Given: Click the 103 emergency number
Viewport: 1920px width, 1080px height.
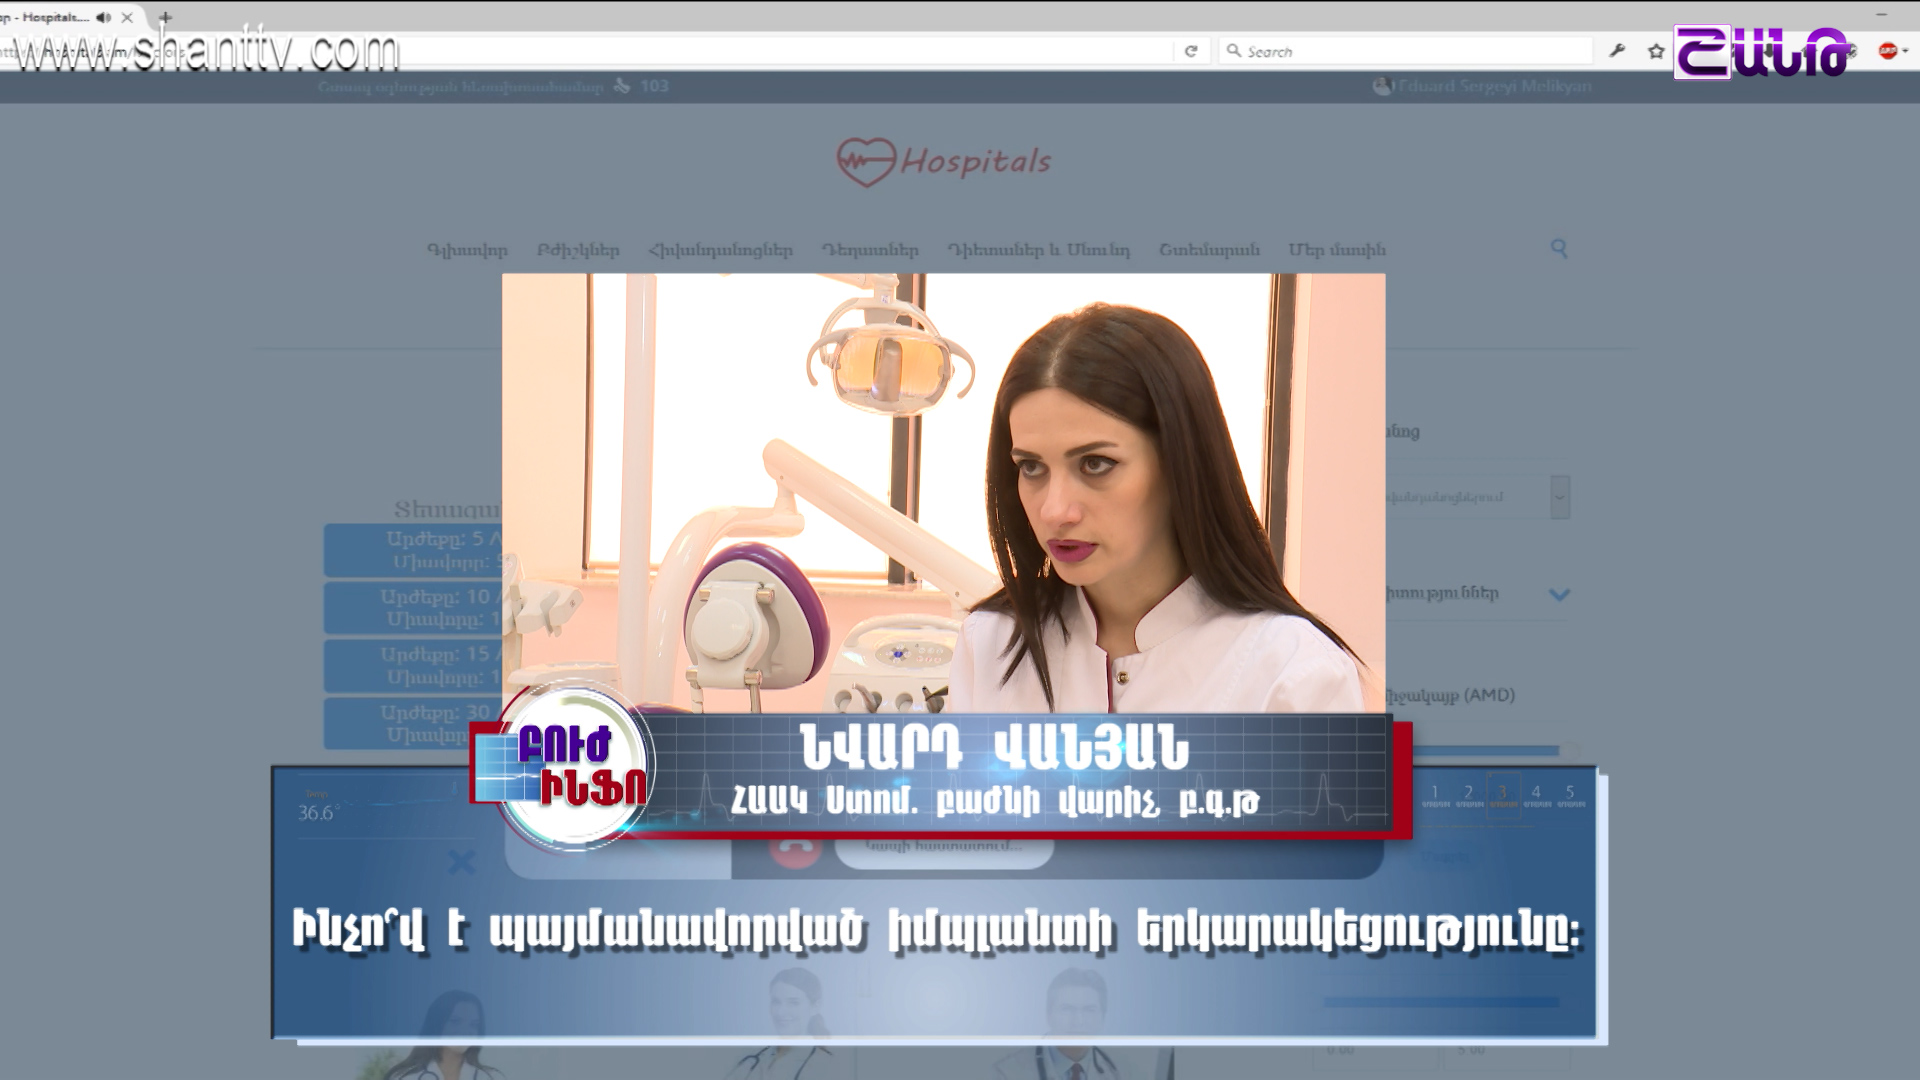Looking at the screenshot, I should (x=654, y=86).
